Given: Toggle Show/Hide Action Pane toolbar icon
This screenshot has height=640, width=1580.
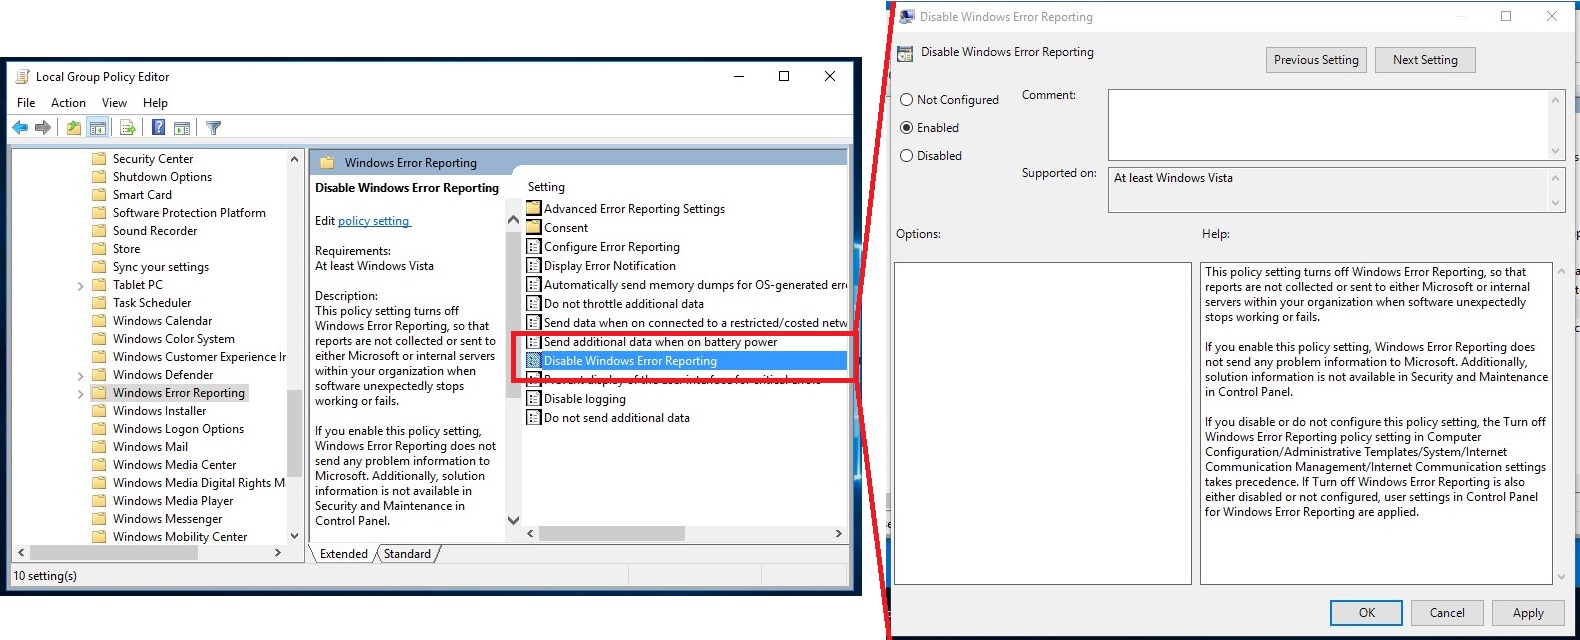Looking at the screenshot, I should click(182, 128).
